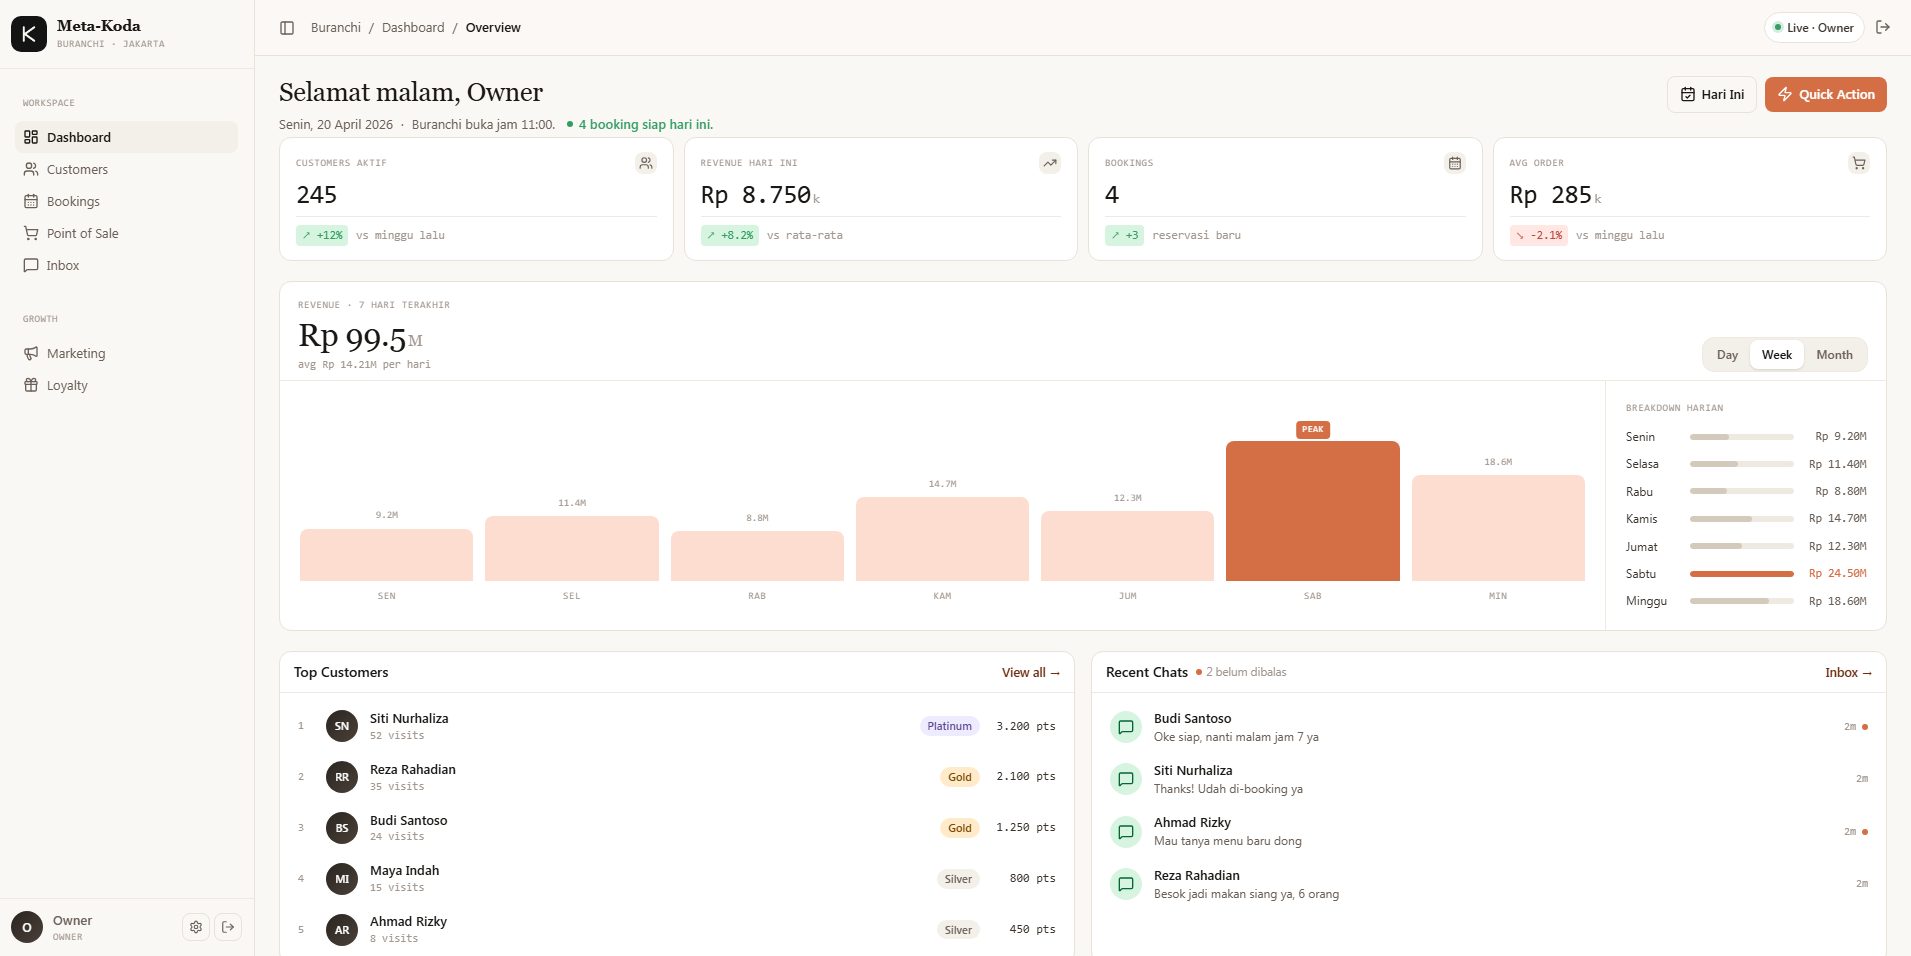Click the -2.1% change badge

pos(1539,236)
